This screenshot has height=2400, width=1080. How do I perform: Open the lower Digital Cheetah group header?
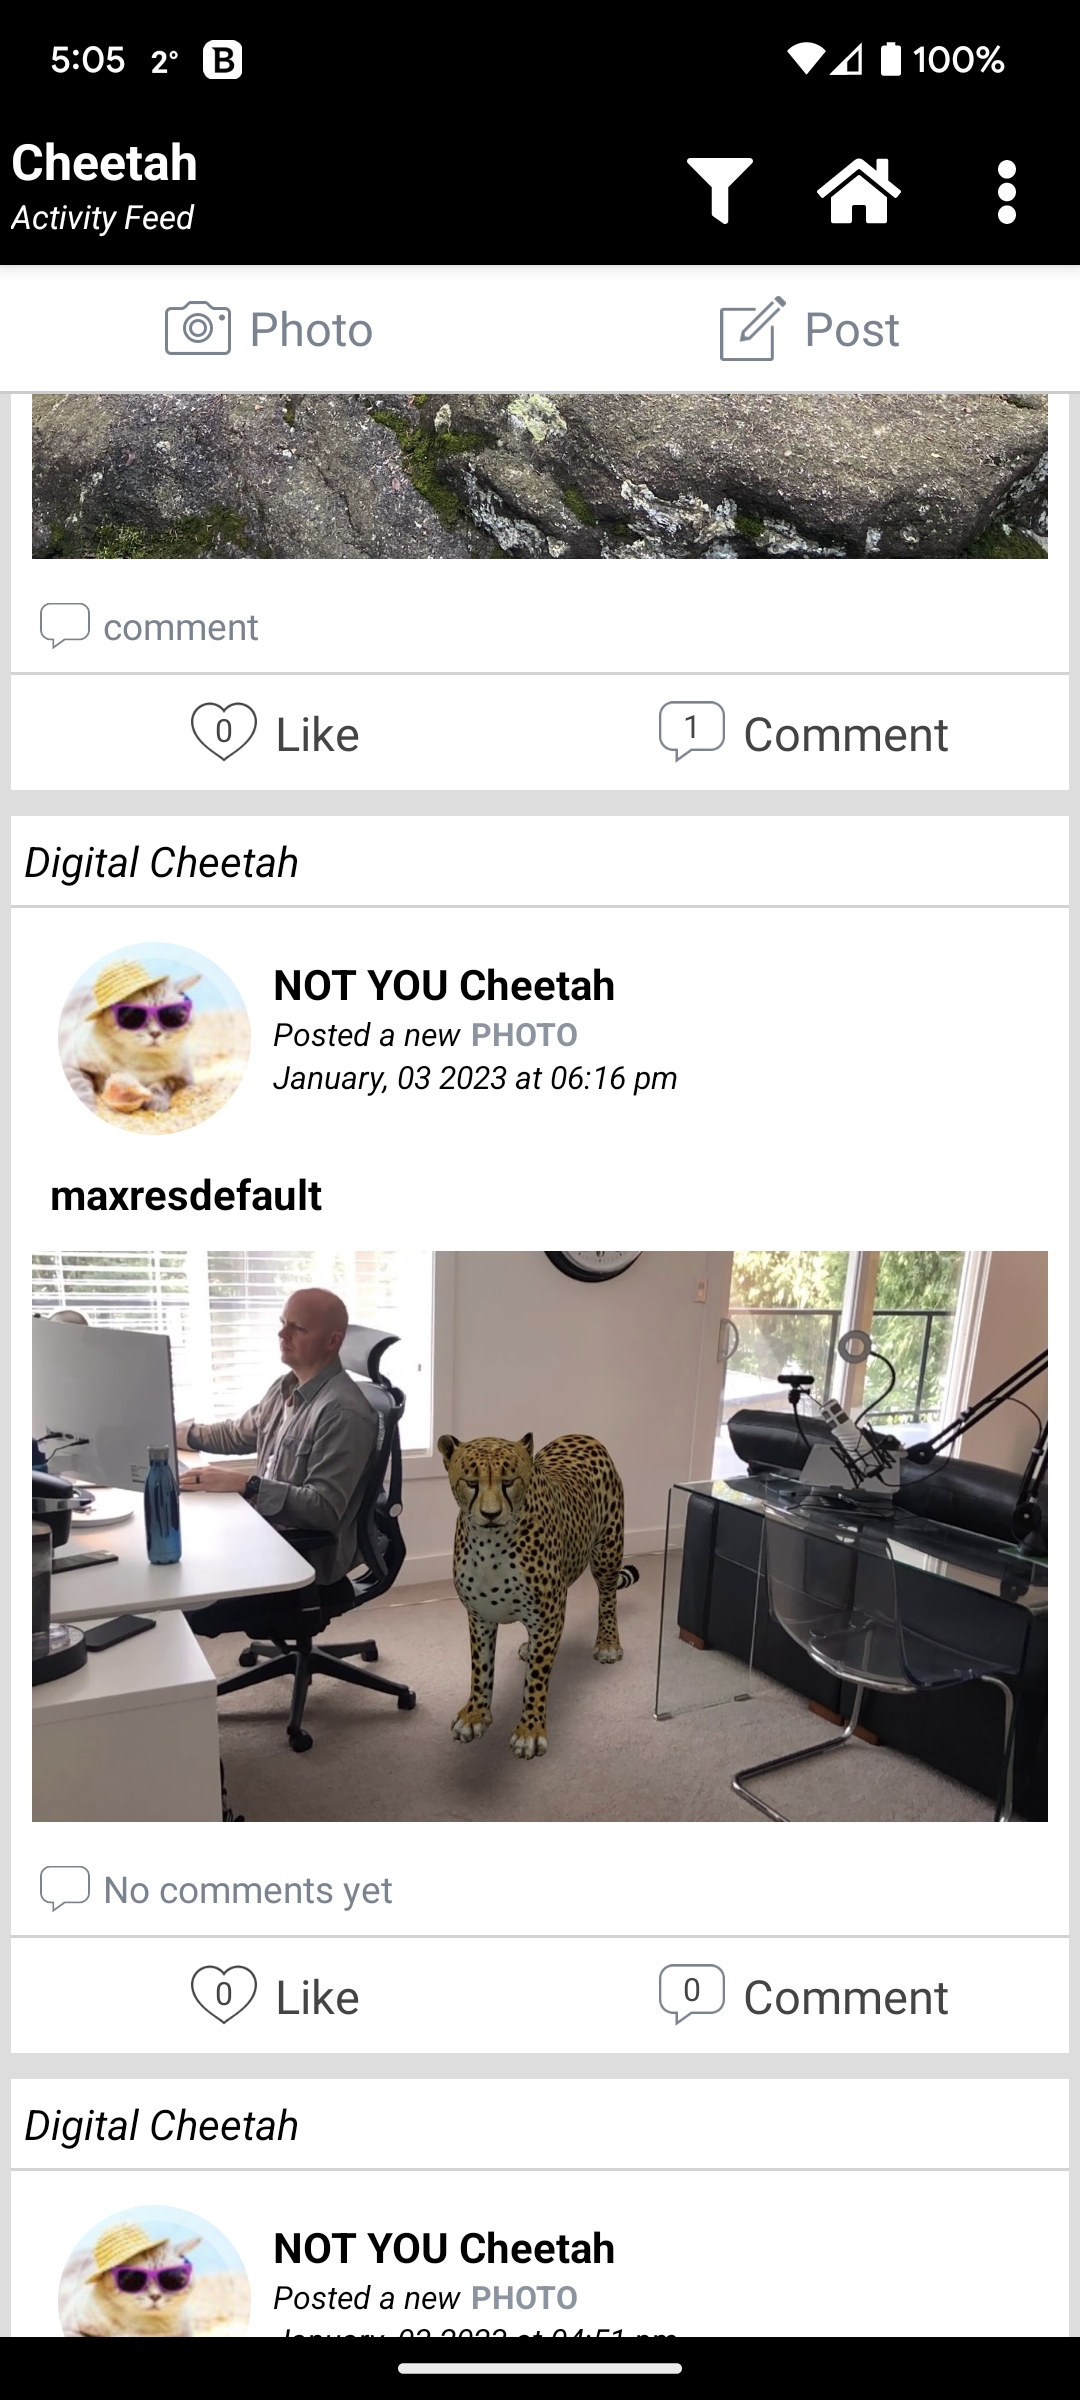pyautogui.click(x=161, y=2125)
